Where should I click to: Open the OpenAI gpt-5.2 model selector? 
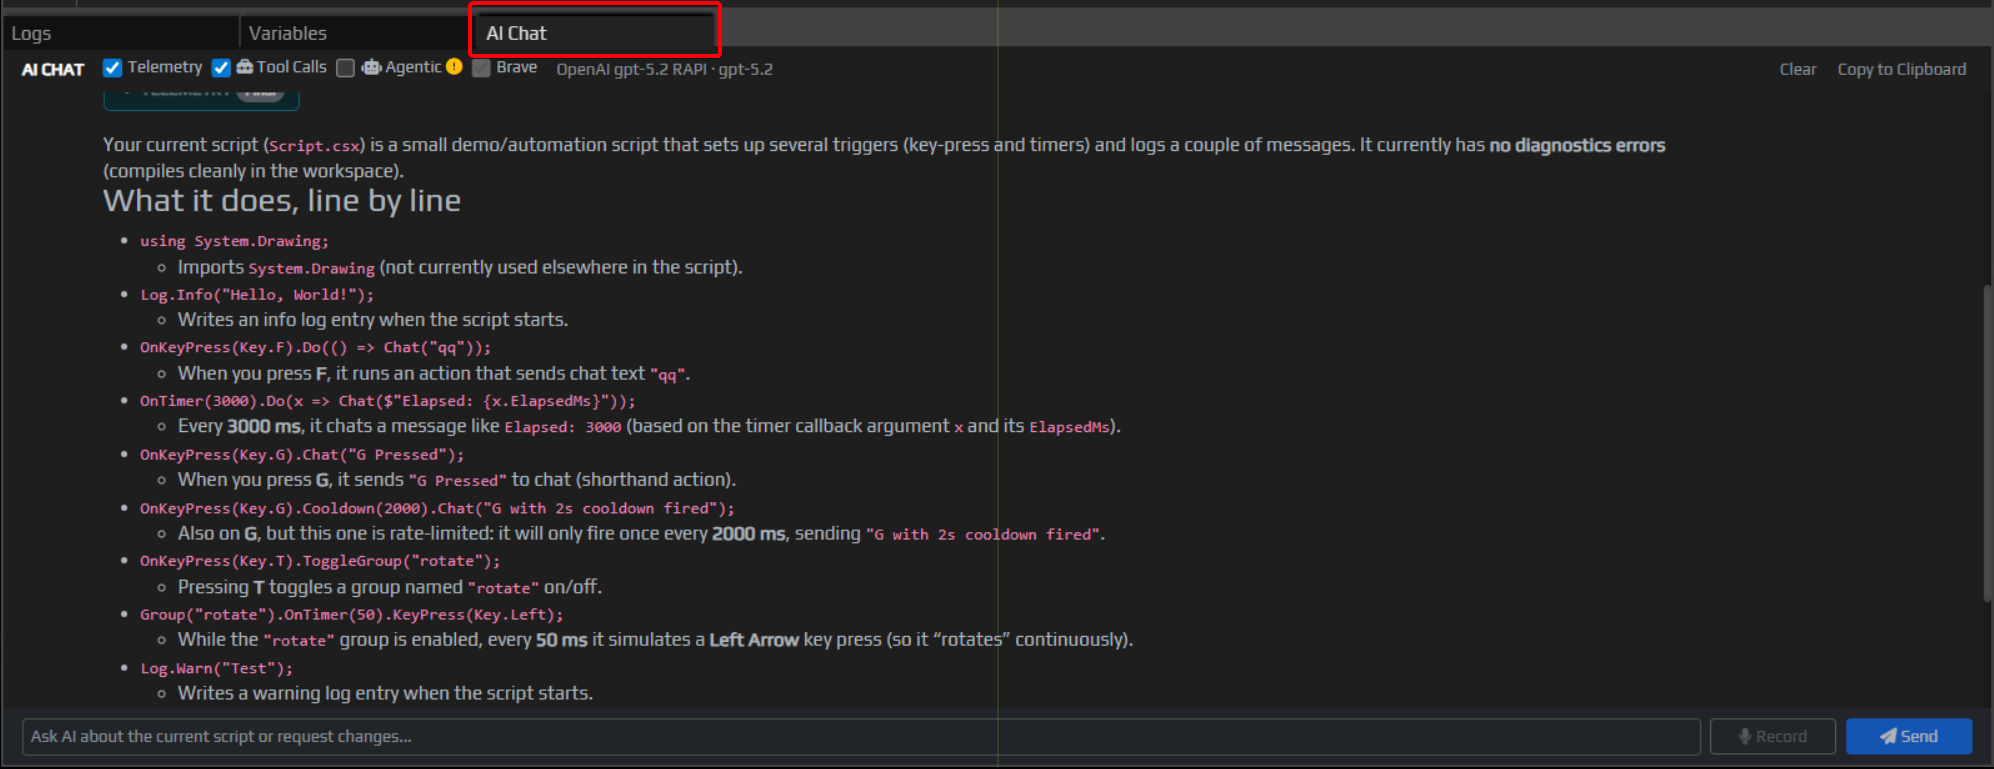(x=664, y=69)
